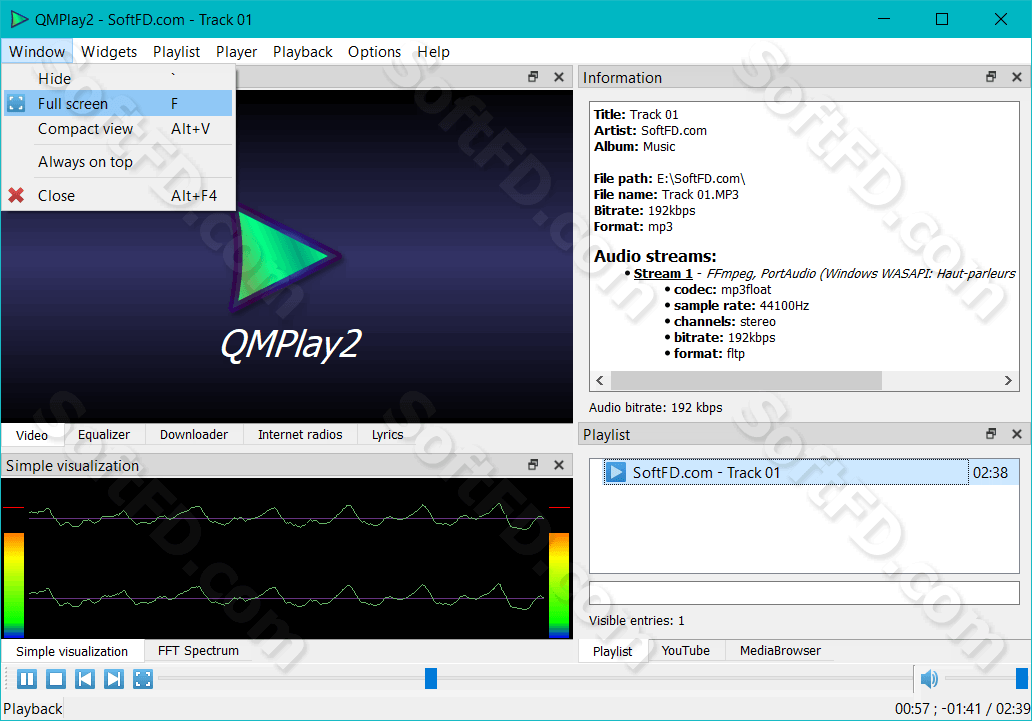Jump to the previous track
The height and width of the screenshot is (721, 1032).
pyautogui.click(x=85, y=679)
